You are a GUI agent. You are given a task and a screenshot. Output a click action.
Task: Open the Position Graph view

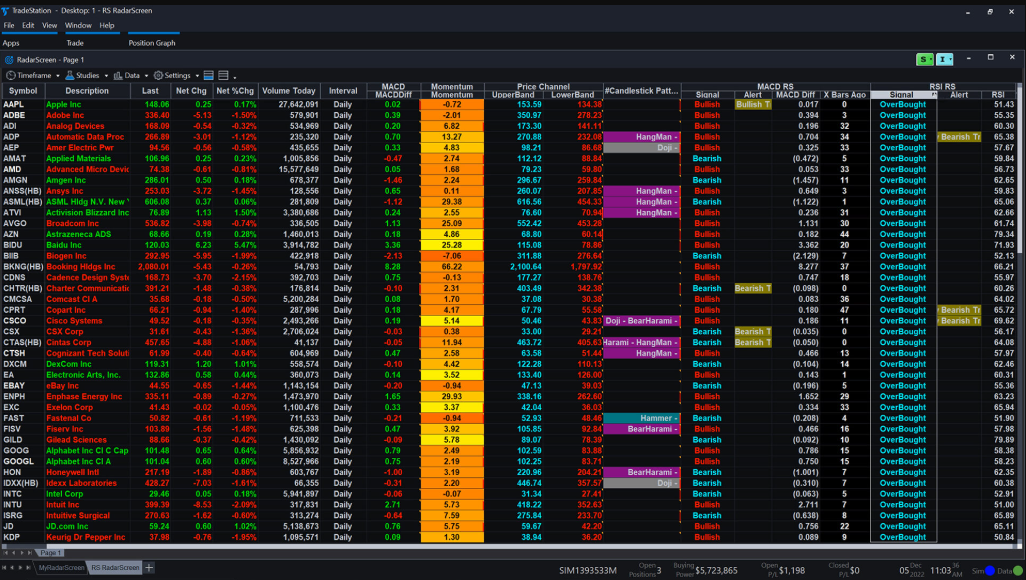coord(152,43)
